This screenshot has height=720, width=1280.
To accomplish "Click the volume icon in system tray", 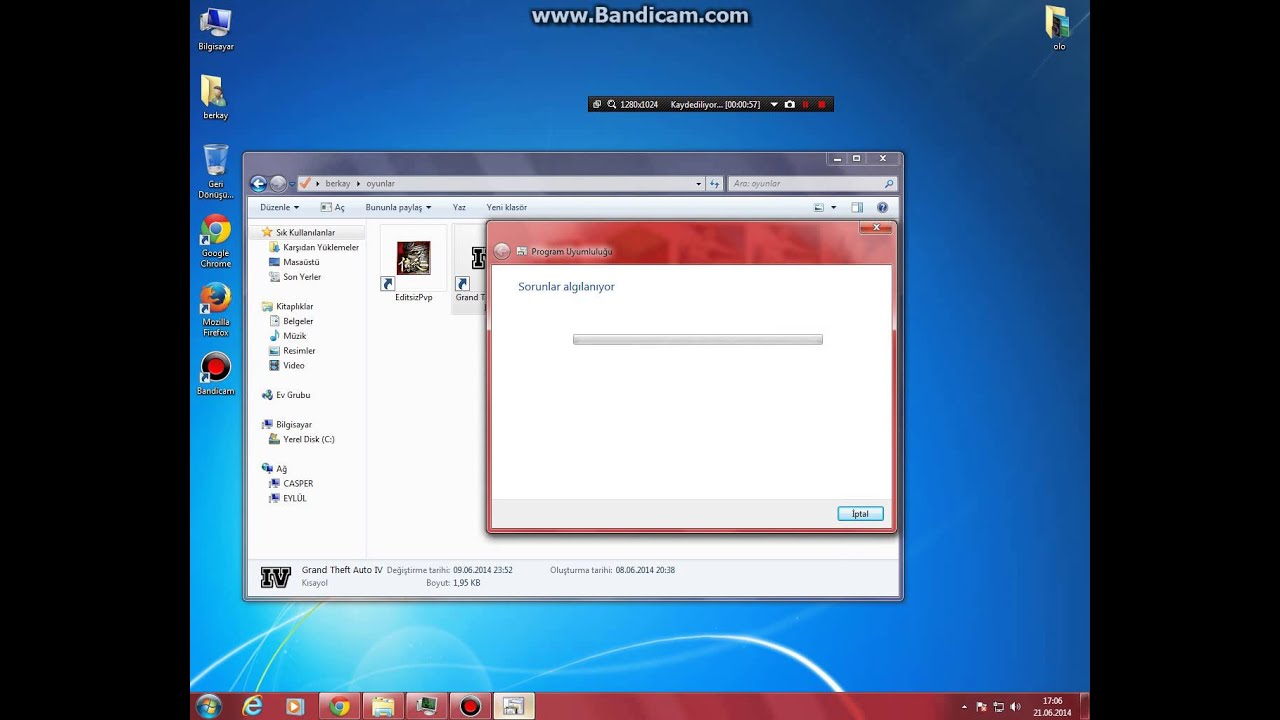I will 1015,707.
